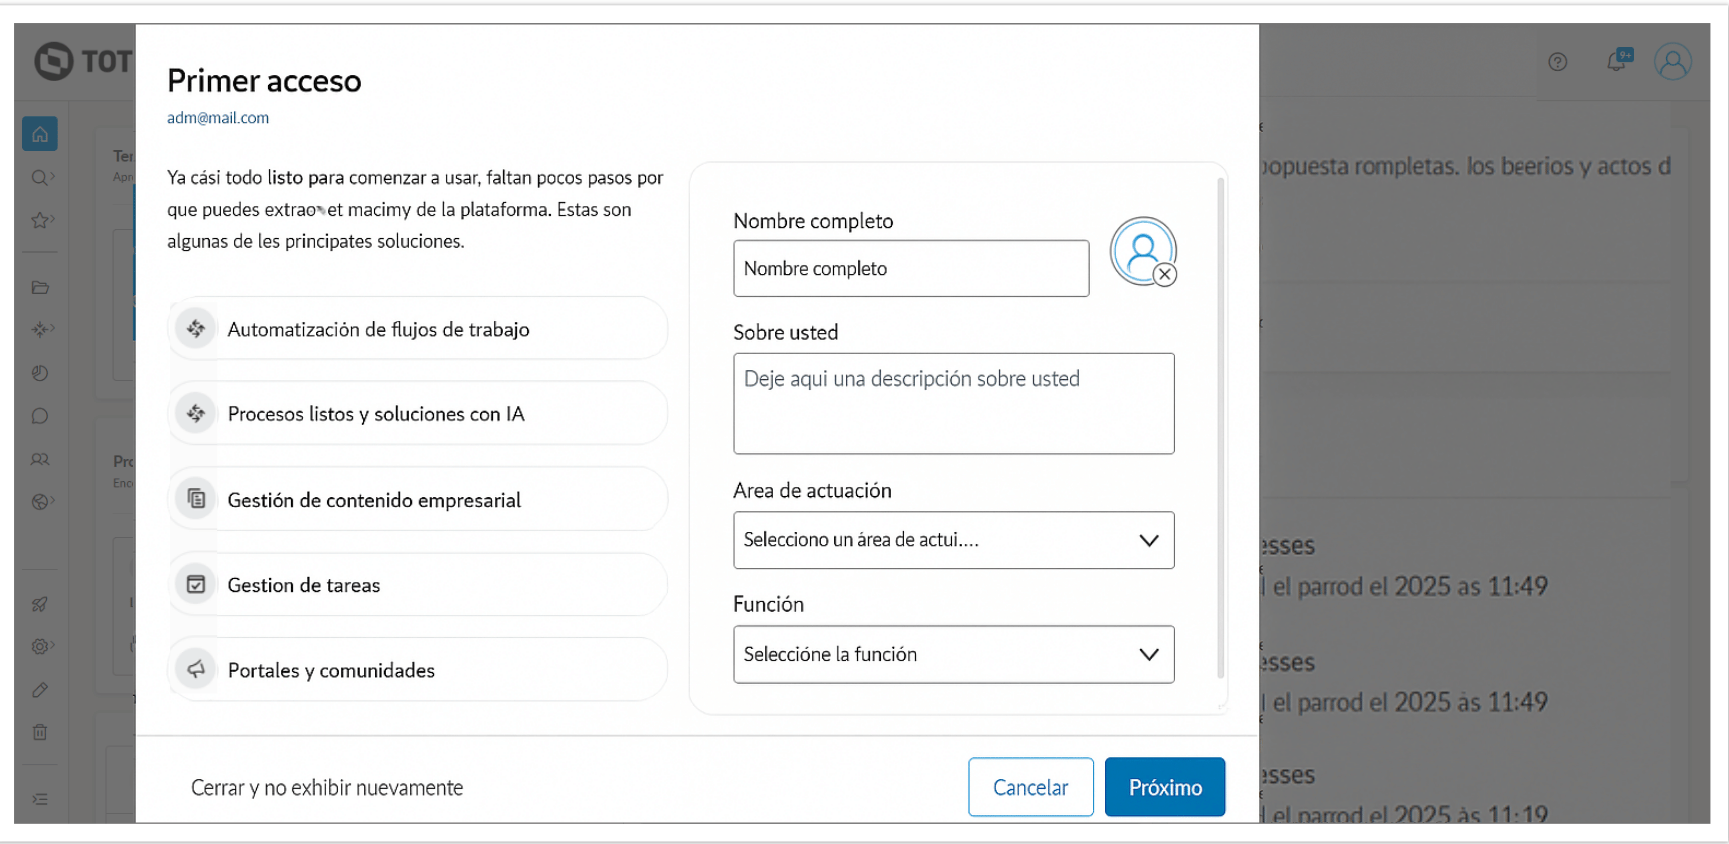Click Cerrar y no exhibir nuevamente
This screenshot has height=844, width=1729.
(327, 788)
